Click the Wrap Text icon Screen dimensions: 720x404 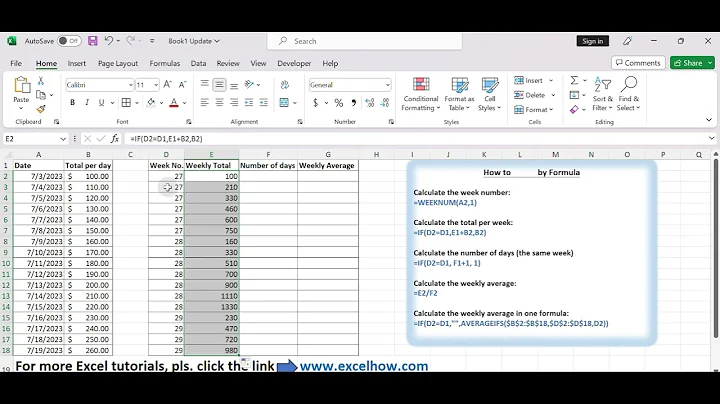[285, 84]
